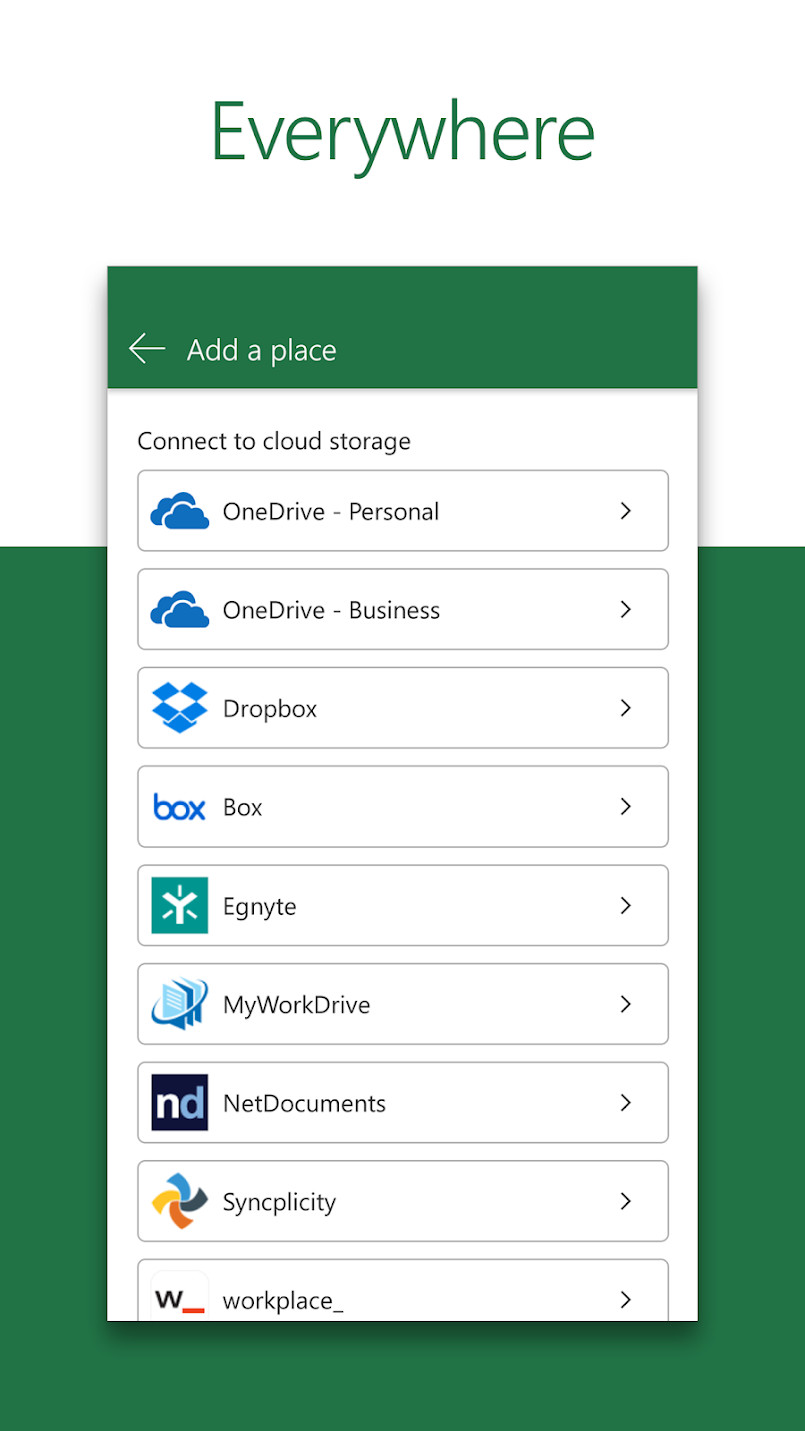
Task: Select the NetDocuments label text
Action: point(304,1103)
